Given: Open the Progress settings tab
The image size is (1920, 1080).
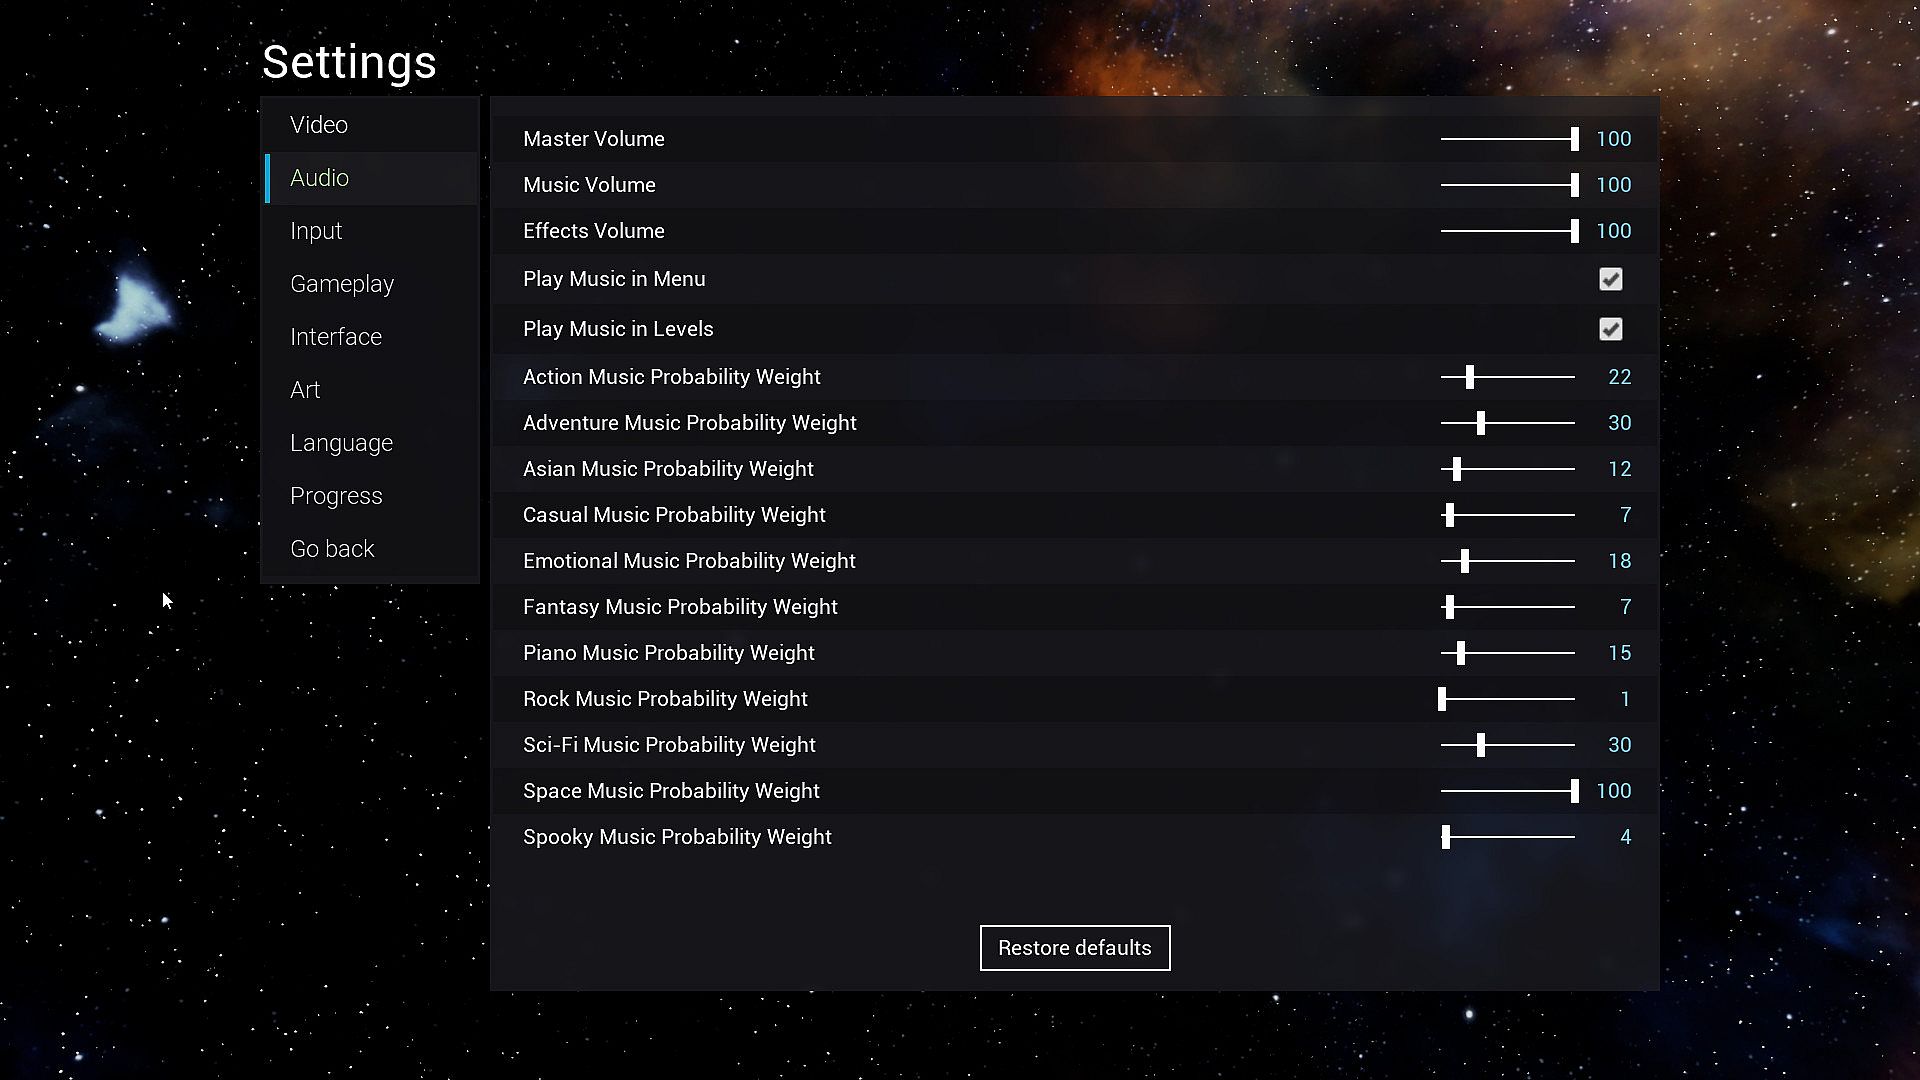Looking at the screenshot, I should 336,496.
